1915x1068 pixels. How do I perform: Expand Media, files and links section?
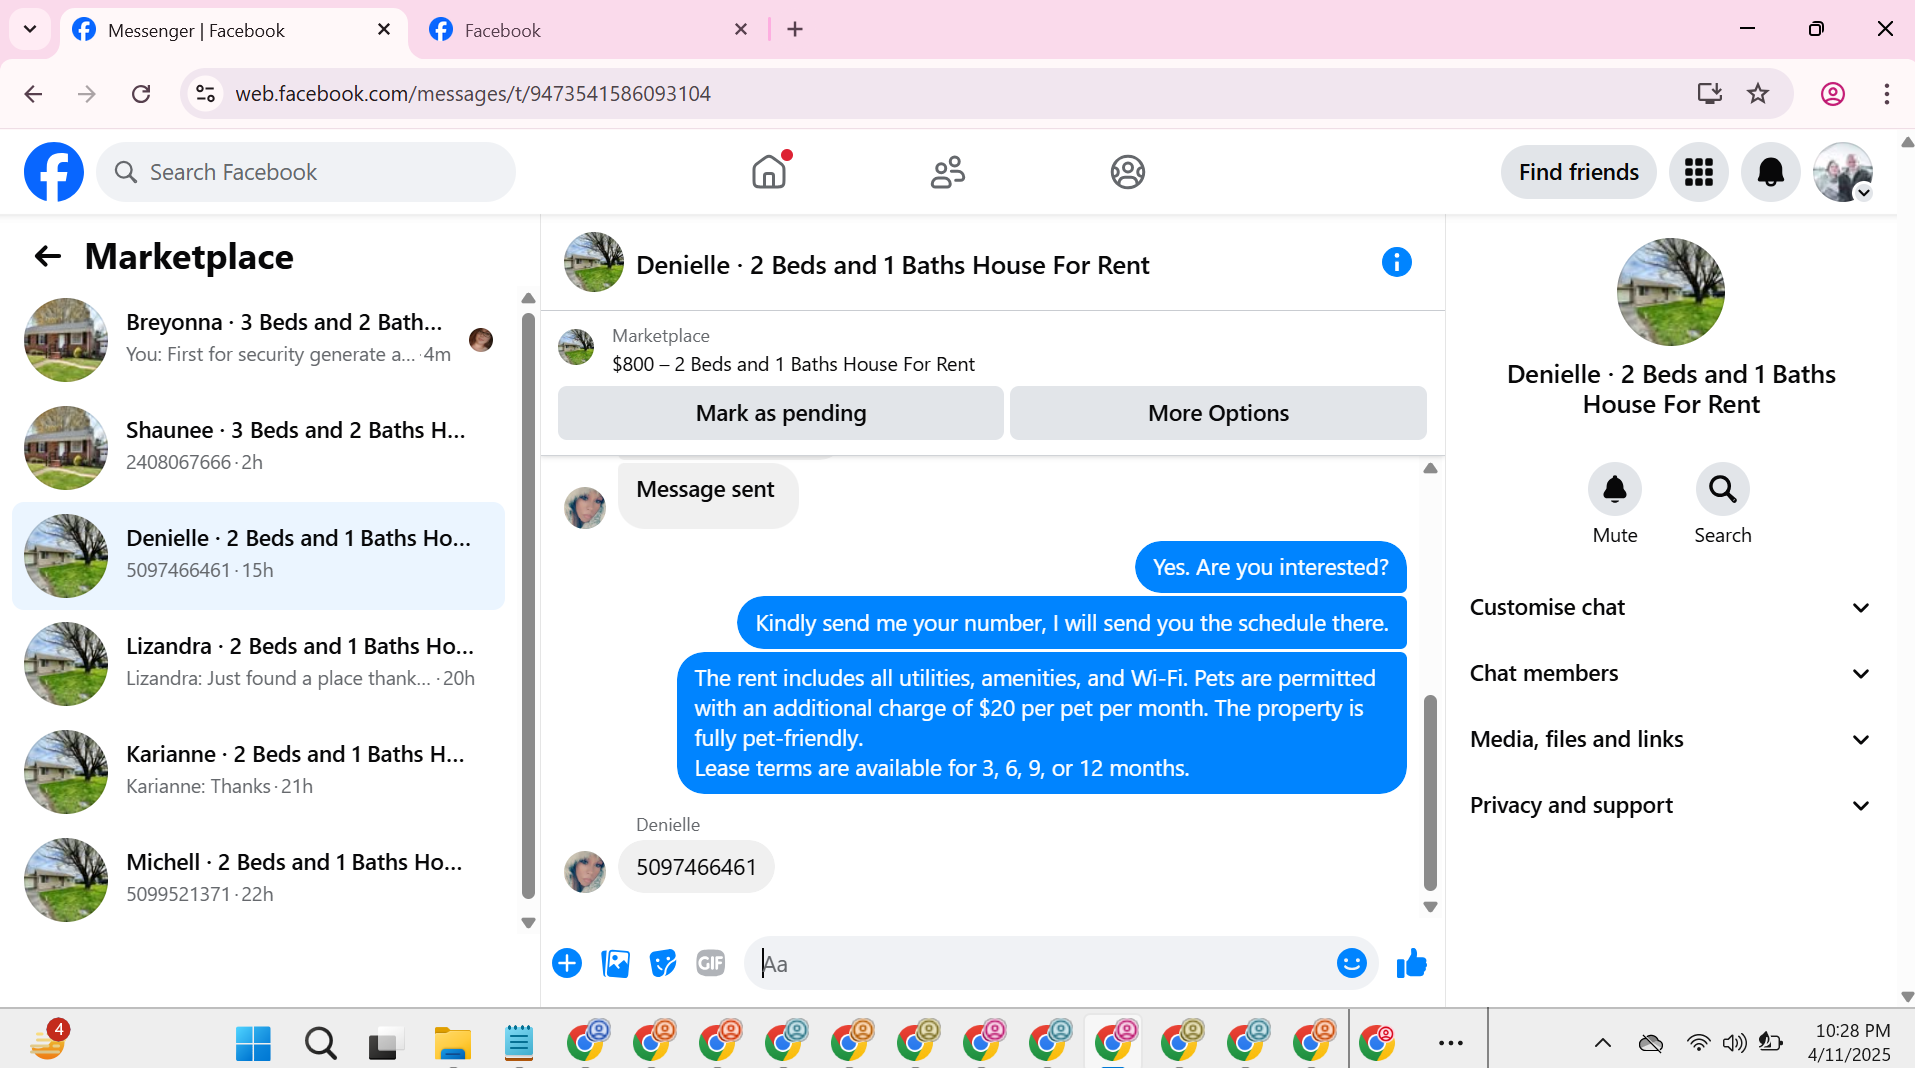coord(1669,740)
